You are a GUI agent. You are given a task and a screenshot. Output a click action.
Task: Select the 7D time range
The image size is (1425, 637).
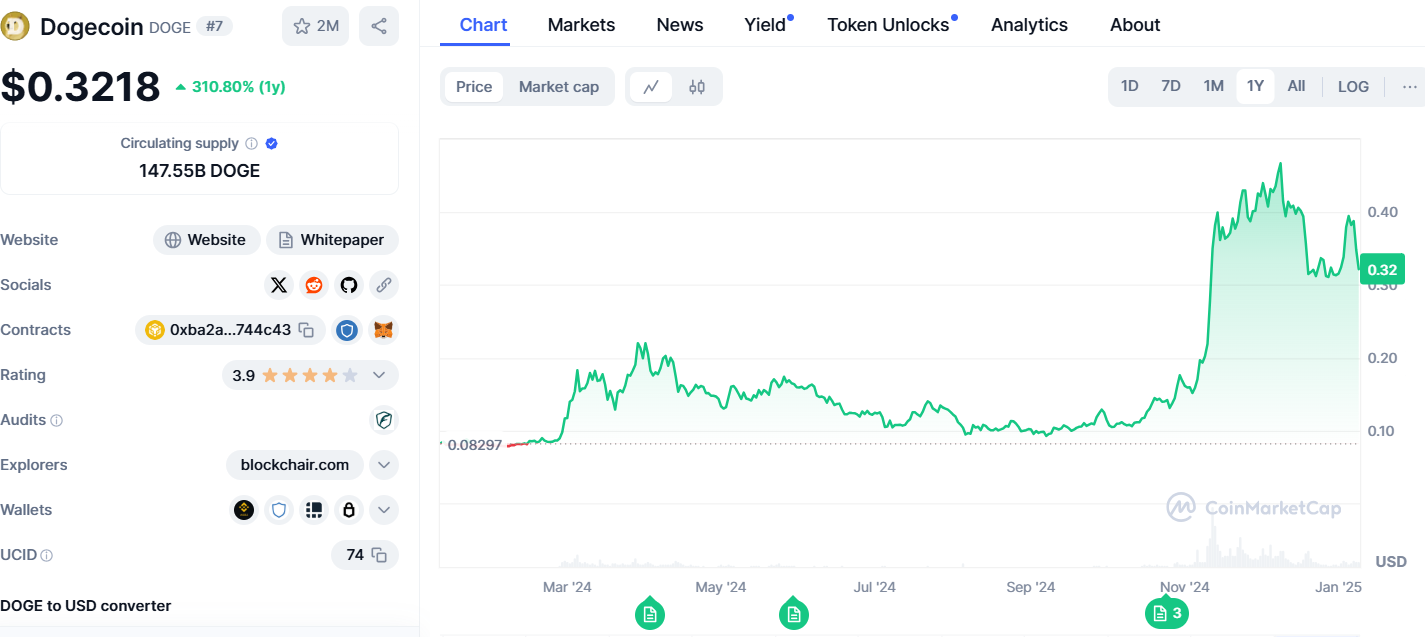pos(1170,86)
